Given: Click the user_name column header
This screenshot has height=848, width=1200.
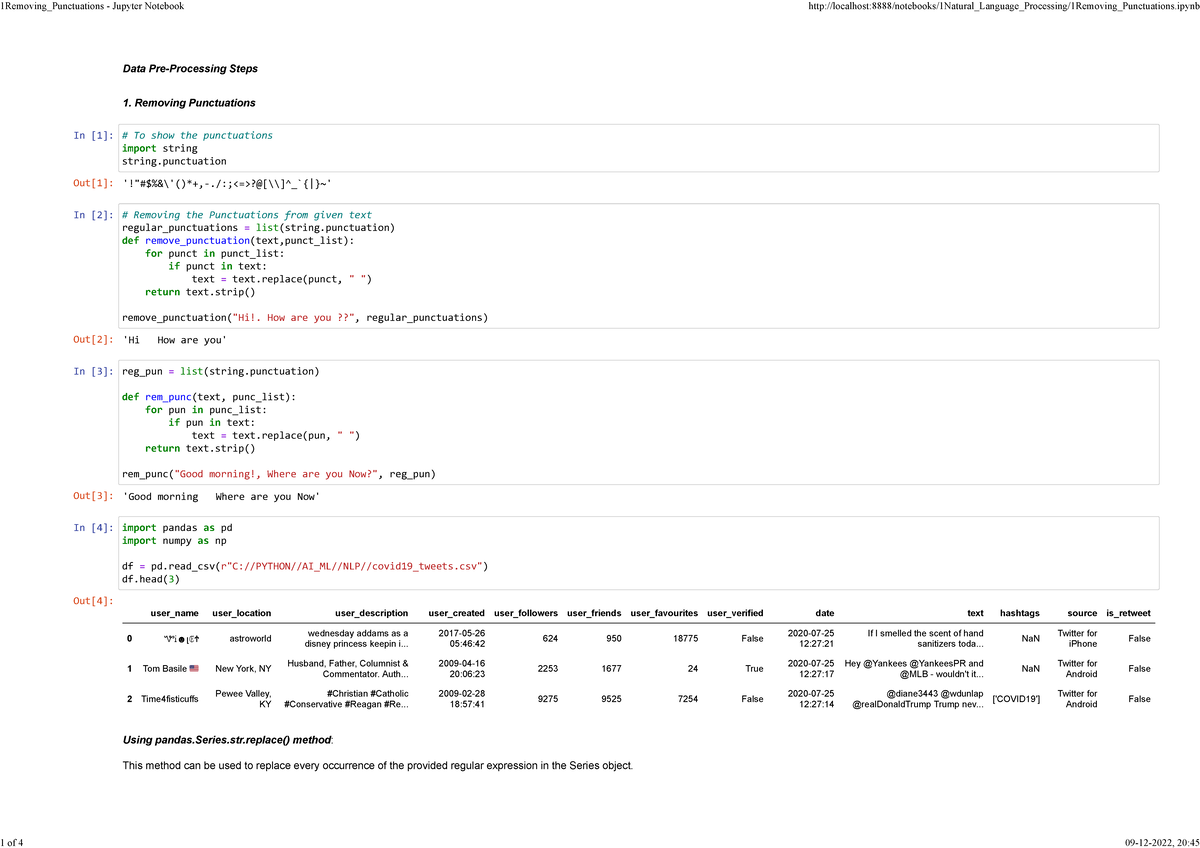Looking at the screenshot, I should coord(173,613).
